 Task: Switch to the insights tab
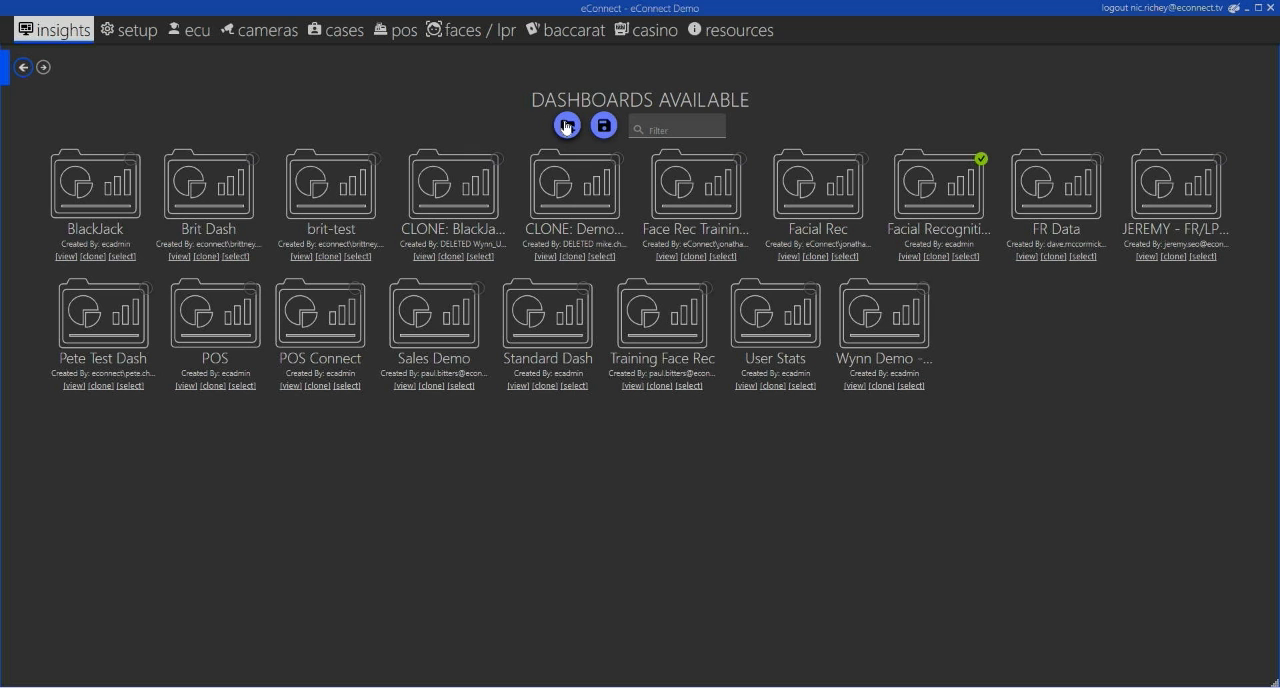(x=54, y=30)
